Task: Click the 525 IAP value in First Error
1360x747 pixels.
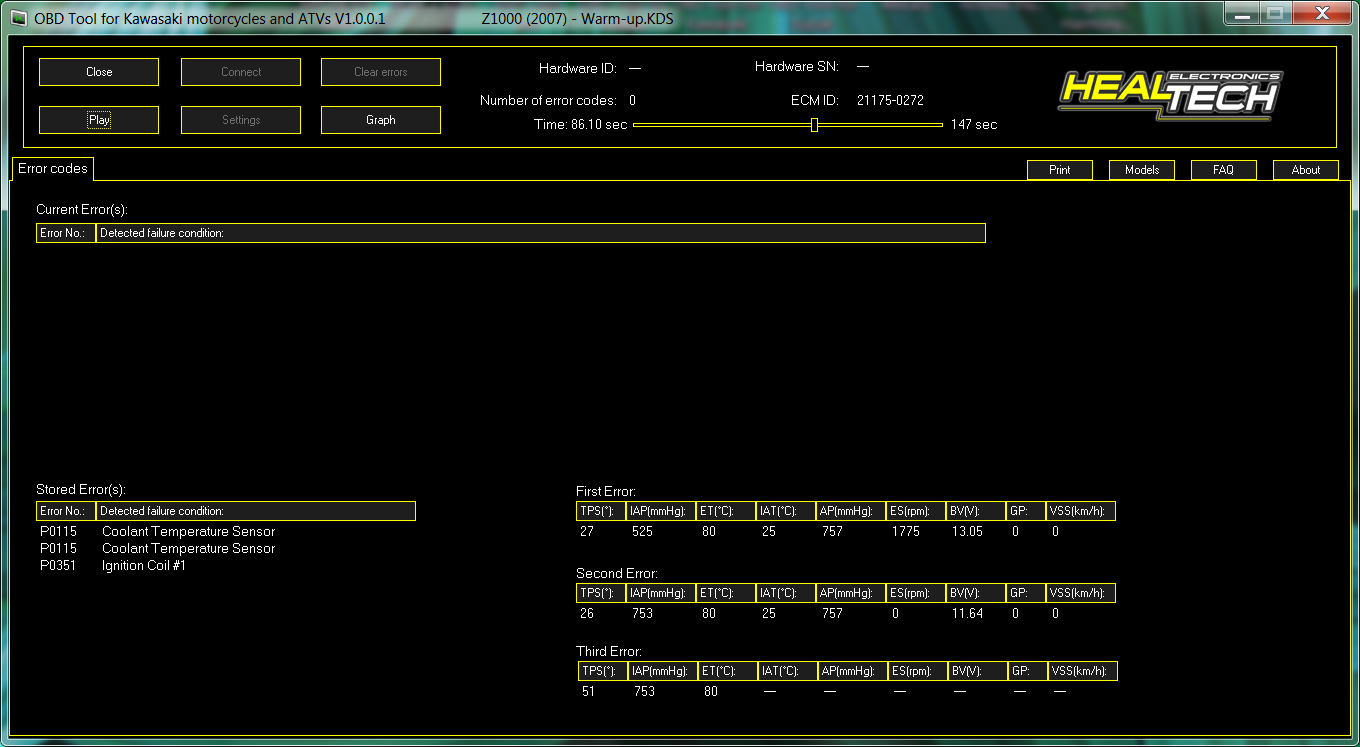Action: tap(642, 532)
